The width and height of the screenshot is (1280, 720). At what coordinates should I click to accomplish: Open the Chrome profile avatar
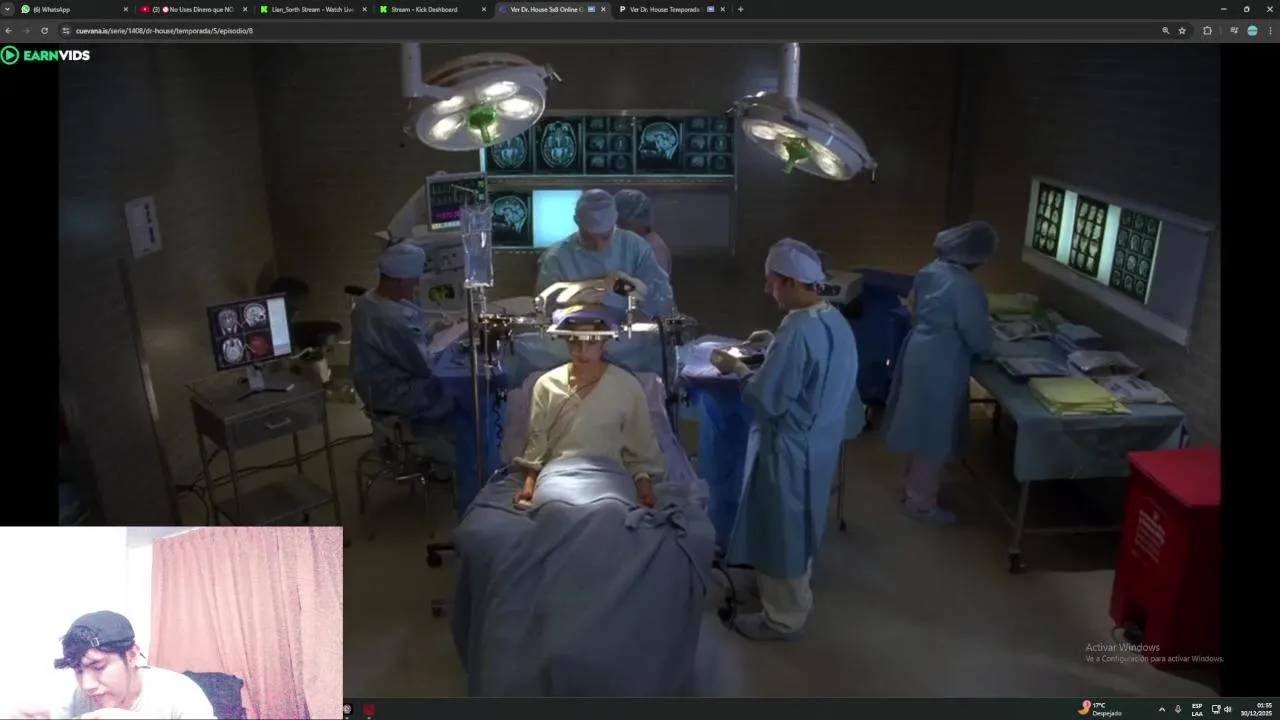point(1252,31)
